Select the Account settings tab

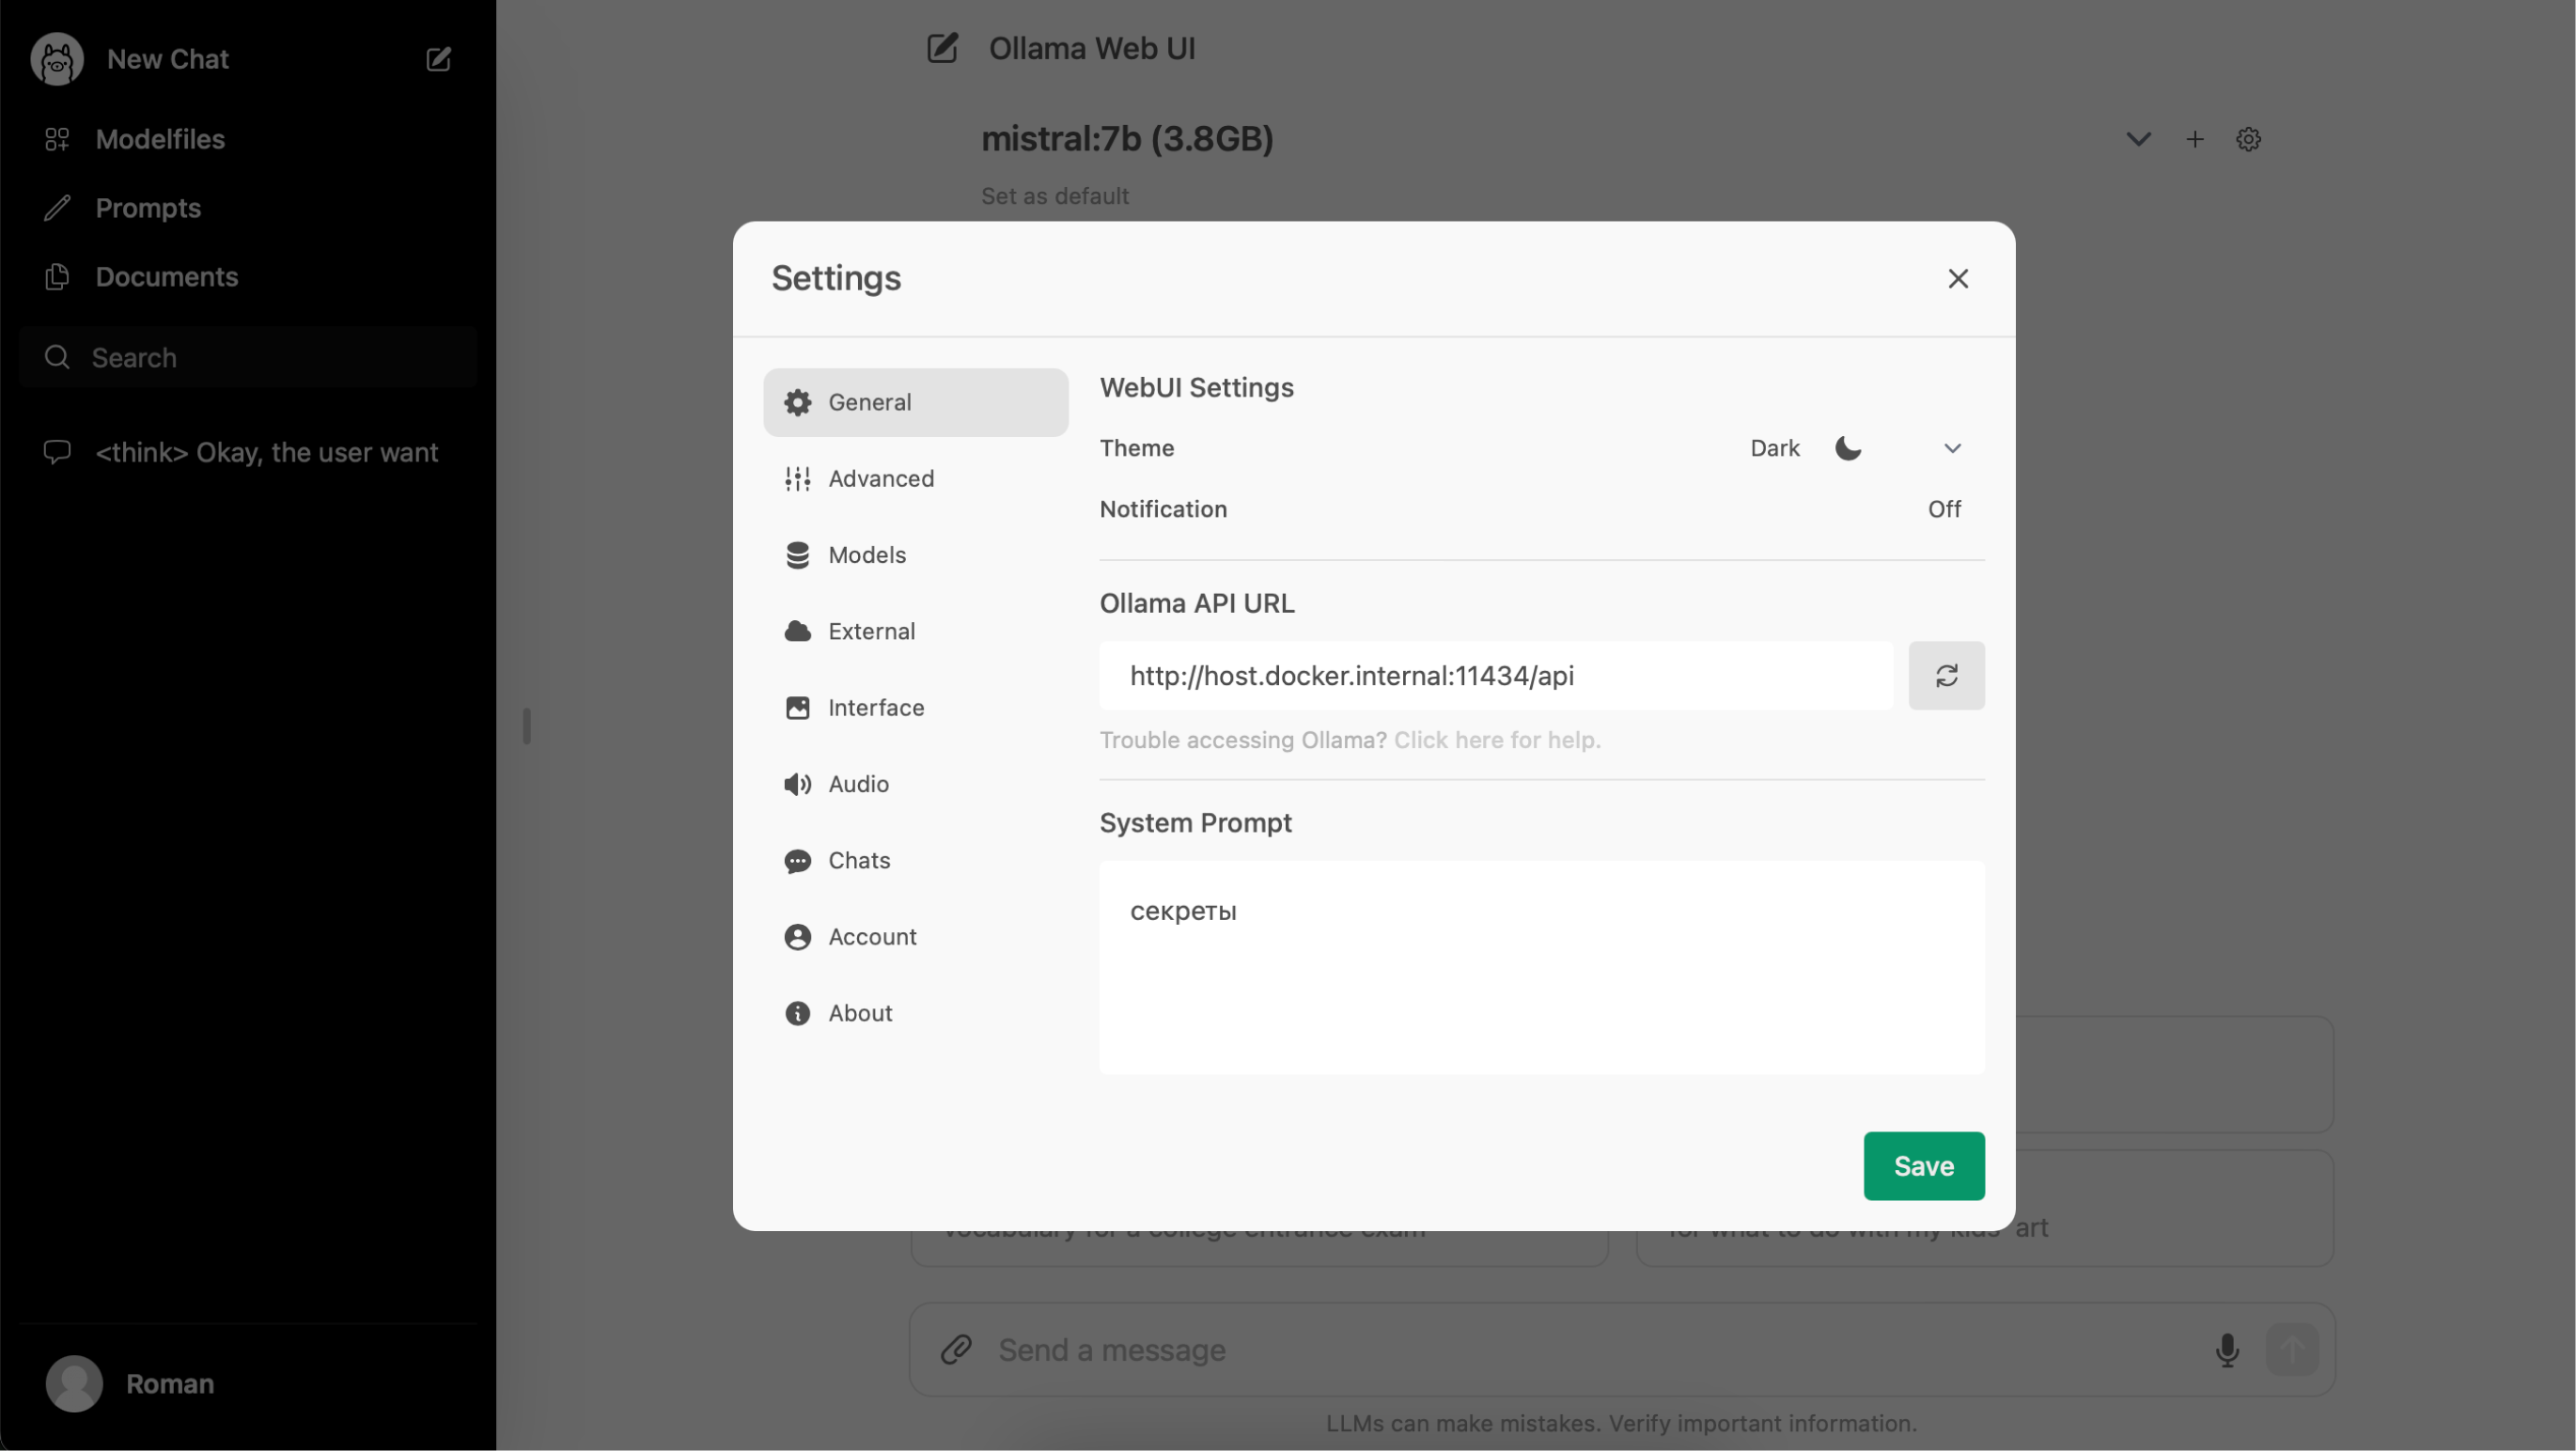point(916,937)
